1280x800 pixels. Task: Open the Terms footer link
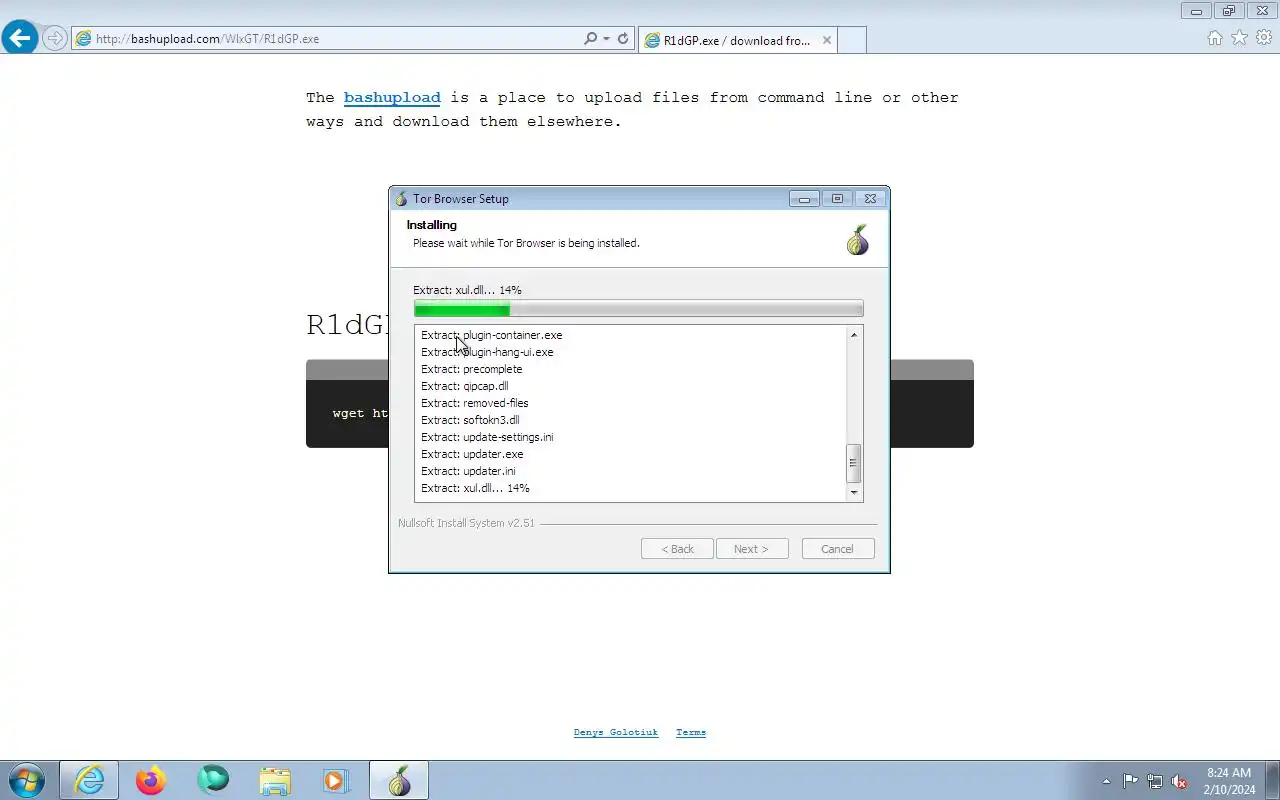coord(691,732)
